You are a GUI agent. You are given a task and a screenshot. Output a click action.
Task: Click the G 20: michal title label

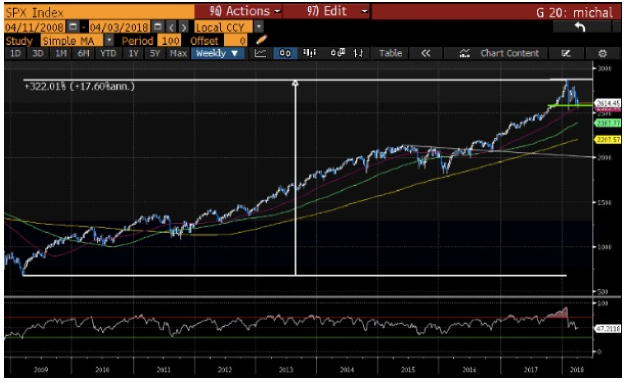tap(575, 12)
